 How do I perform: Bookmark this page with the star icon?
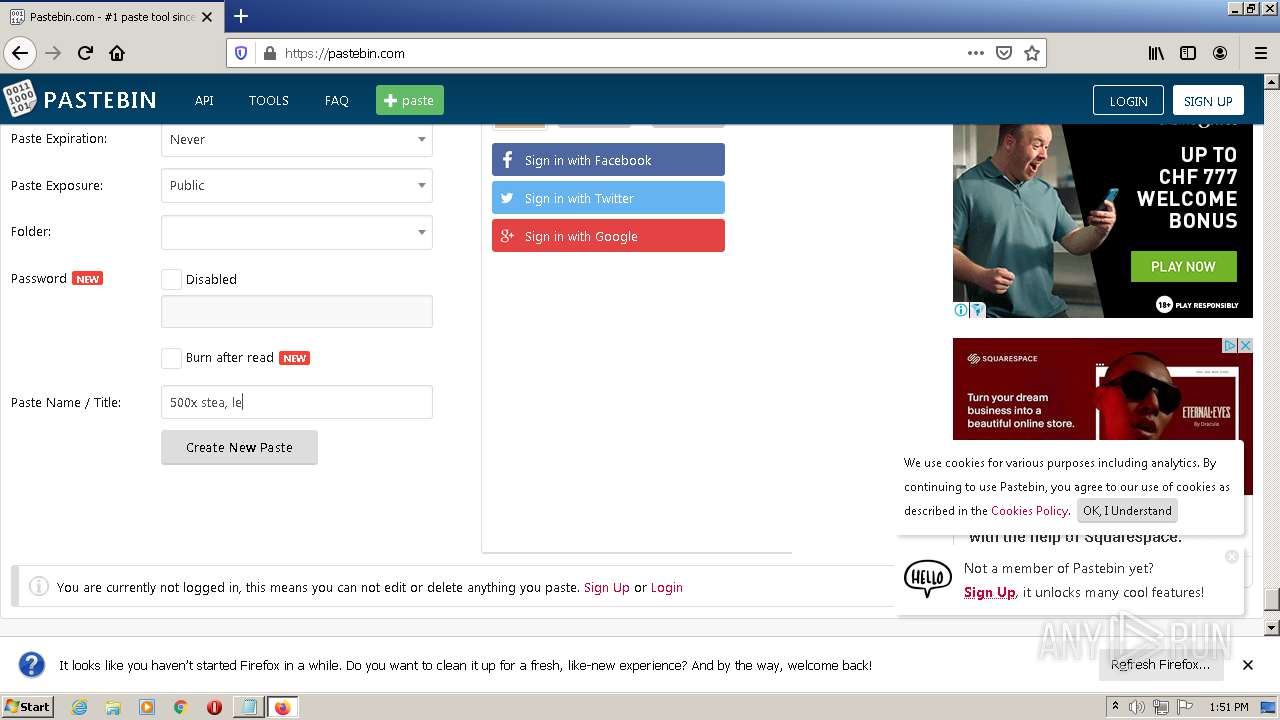1032,53
